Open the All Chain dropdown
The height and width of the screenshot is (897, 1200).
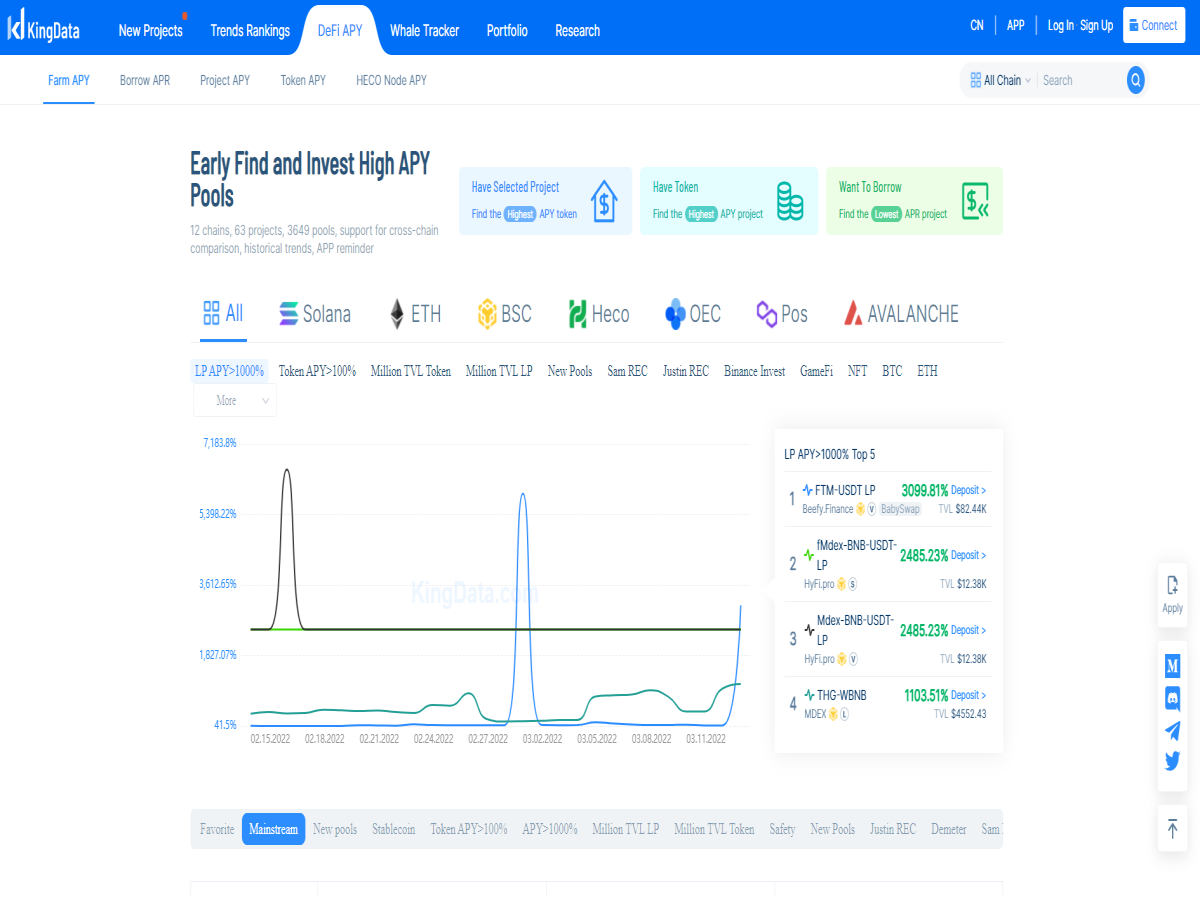[x=1000, y=80]
